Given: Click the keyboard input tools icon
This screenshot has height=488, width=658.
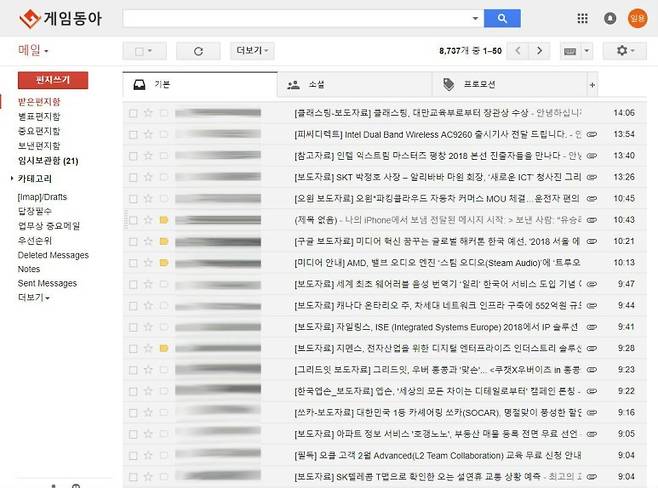Looking at the screenshot, I should [570, 51].
